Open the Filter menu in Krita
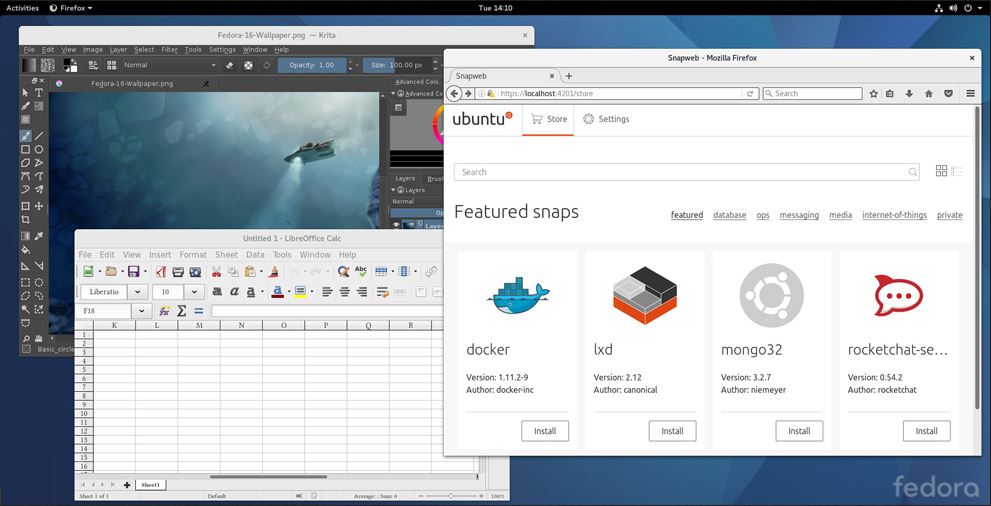 [x=169, y=49]
